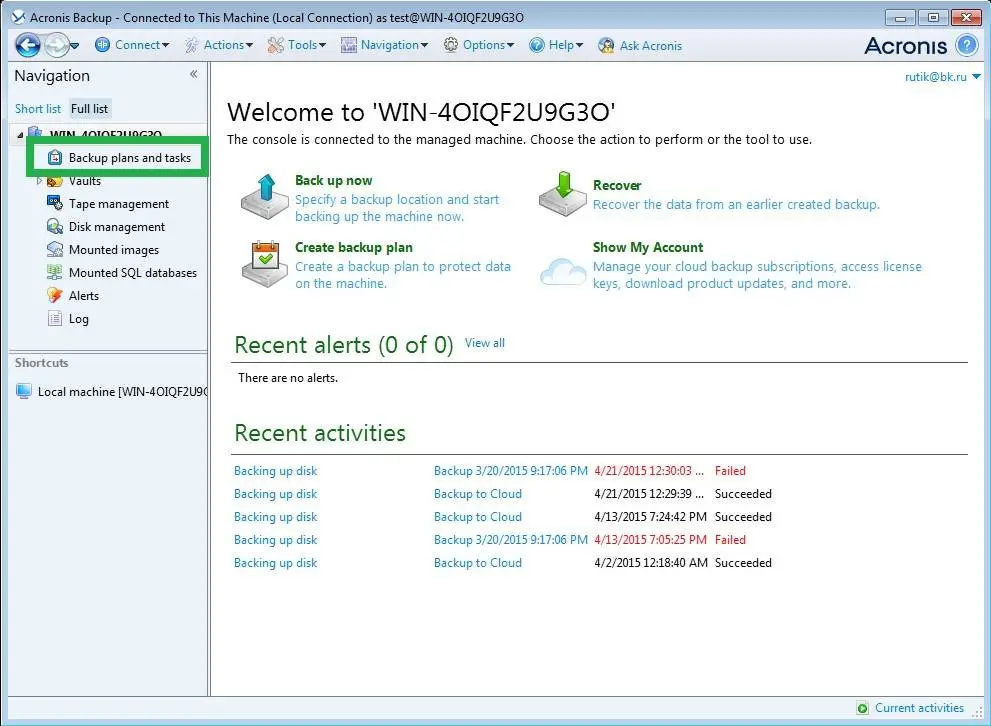This screenshot has height=726, width=991.
Task: Open Backup to Cloud plan from 4/13/2015 7:24:42 PM
Action: [x=478, y=517]
